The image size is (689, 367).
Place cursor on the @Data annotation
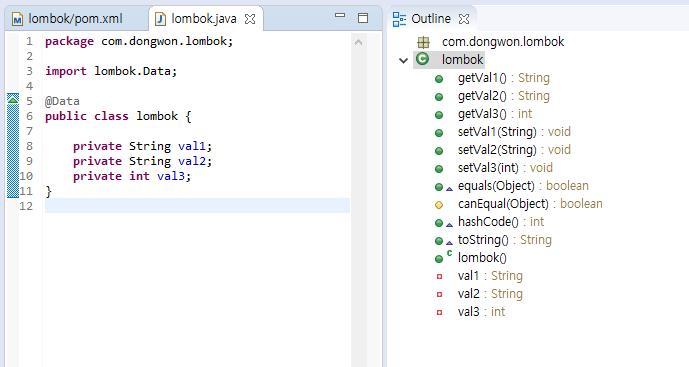pos(62,101)
